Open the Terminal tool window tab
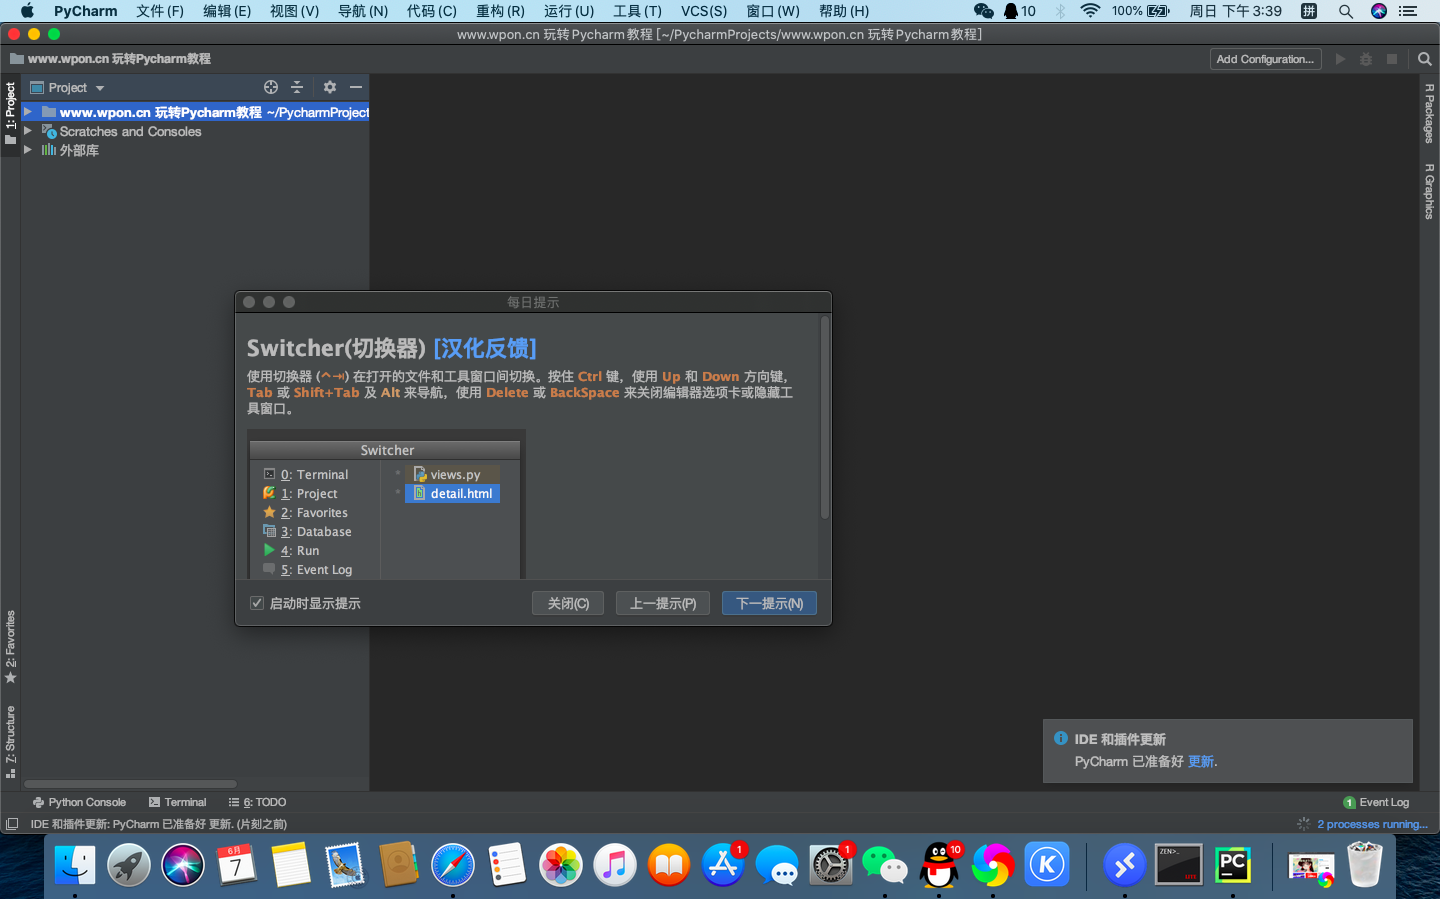This screenshot has height=899, width=1440. point(177,802)
